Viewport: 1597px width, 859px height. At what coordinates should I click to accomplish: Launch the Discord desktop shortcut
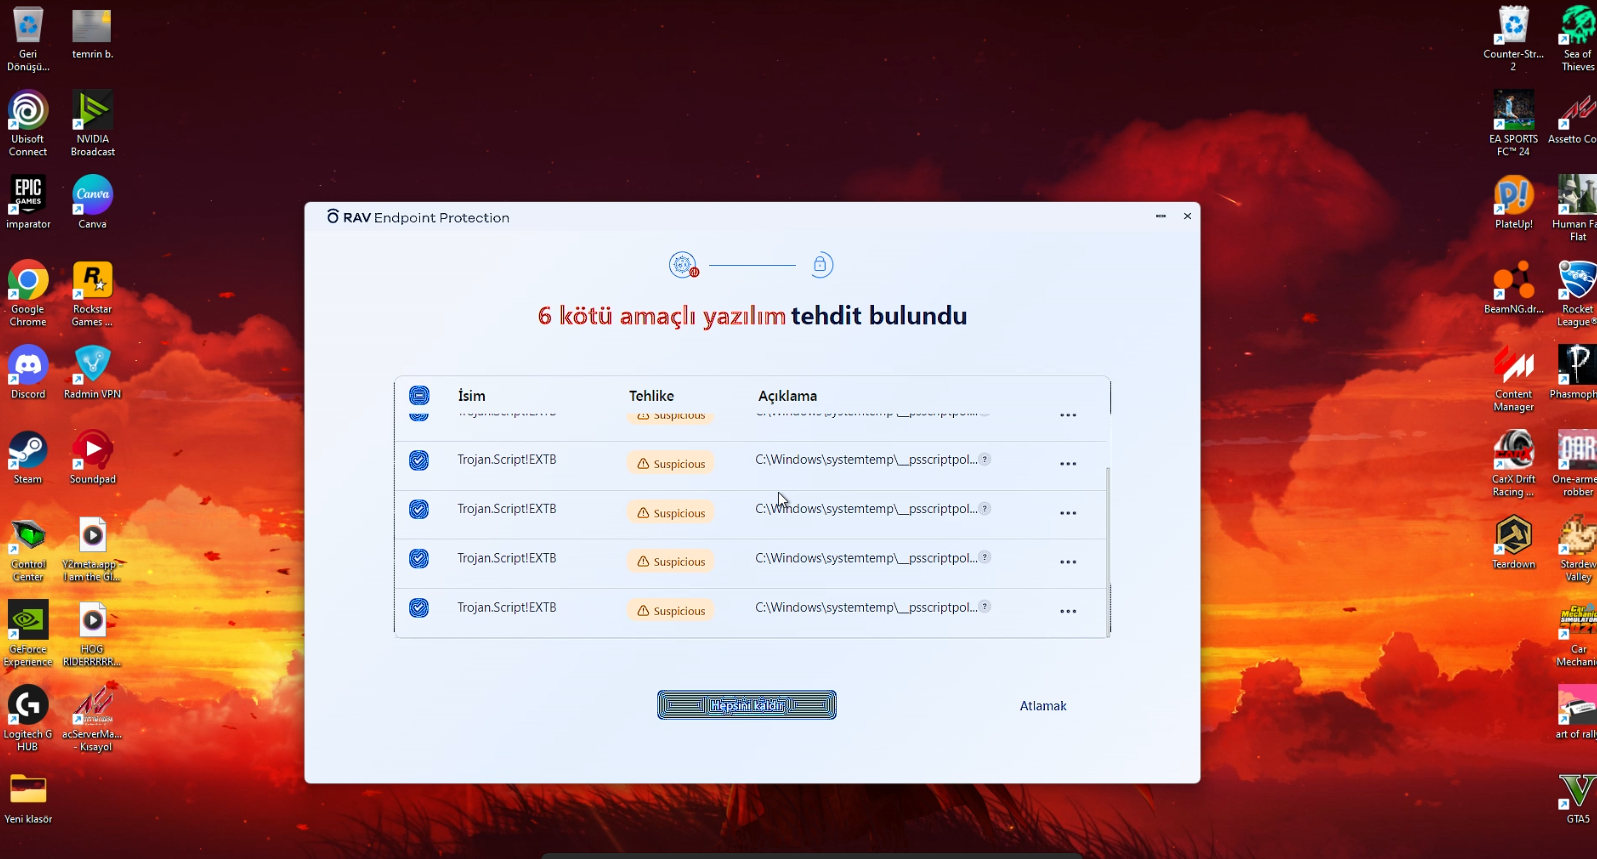[x=28, y=373]
